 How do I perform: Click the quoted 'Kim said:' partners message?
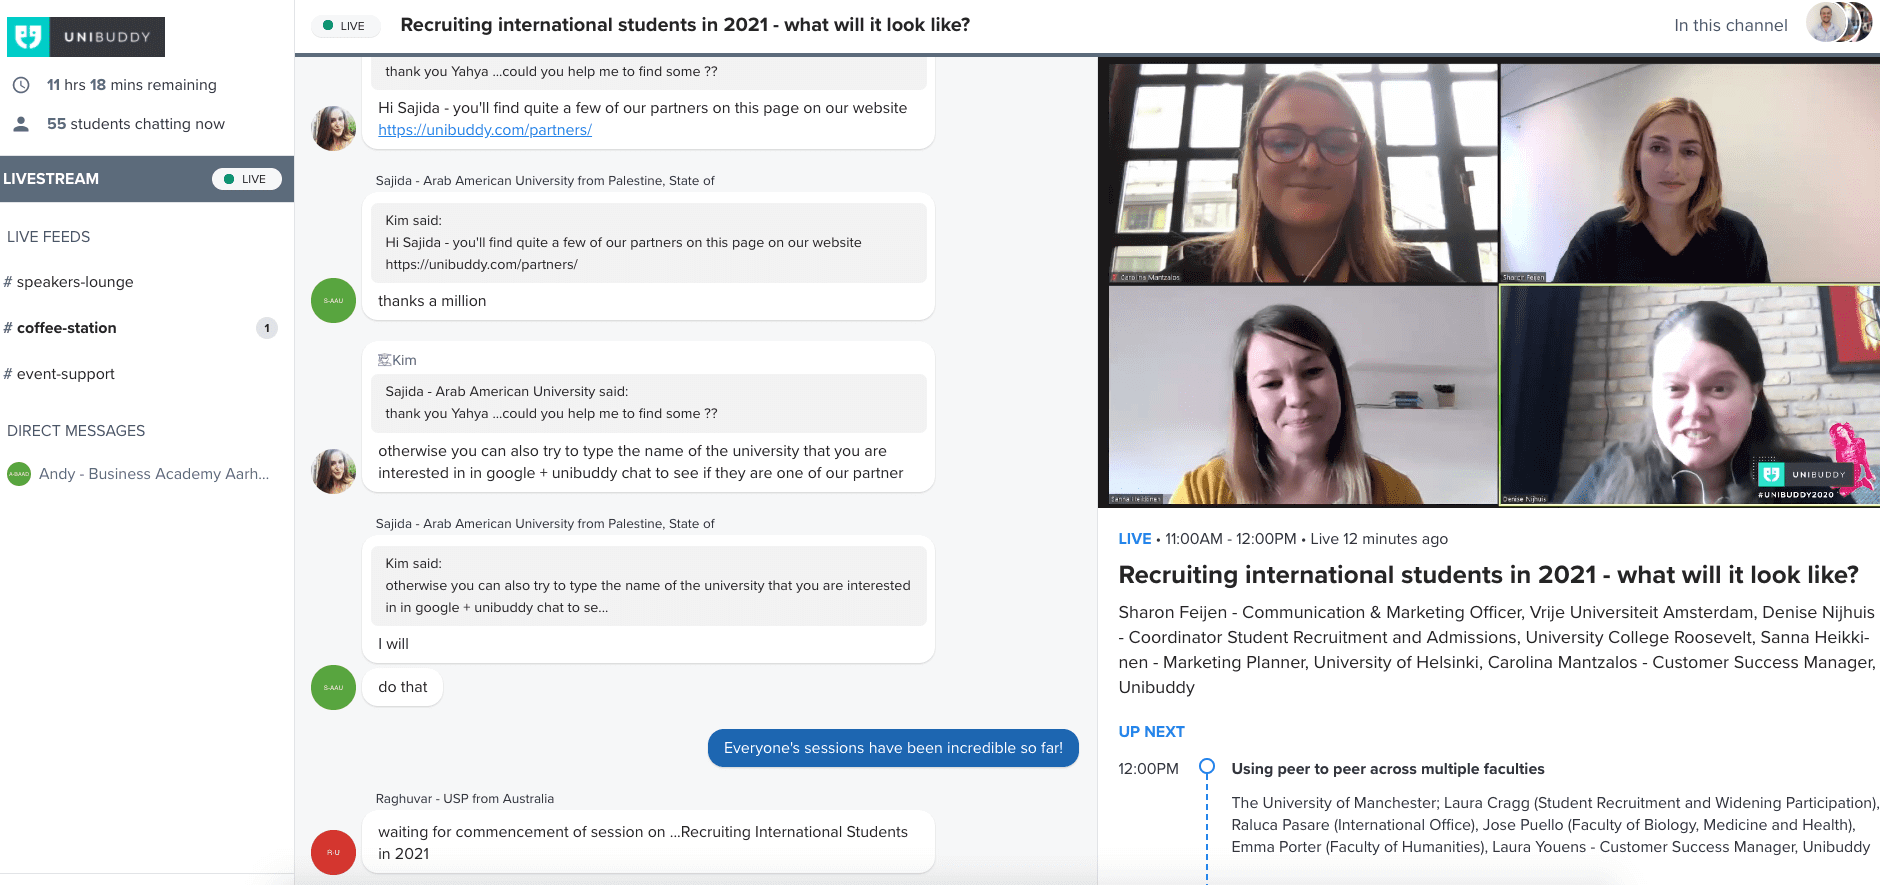(x=648, y=242)
